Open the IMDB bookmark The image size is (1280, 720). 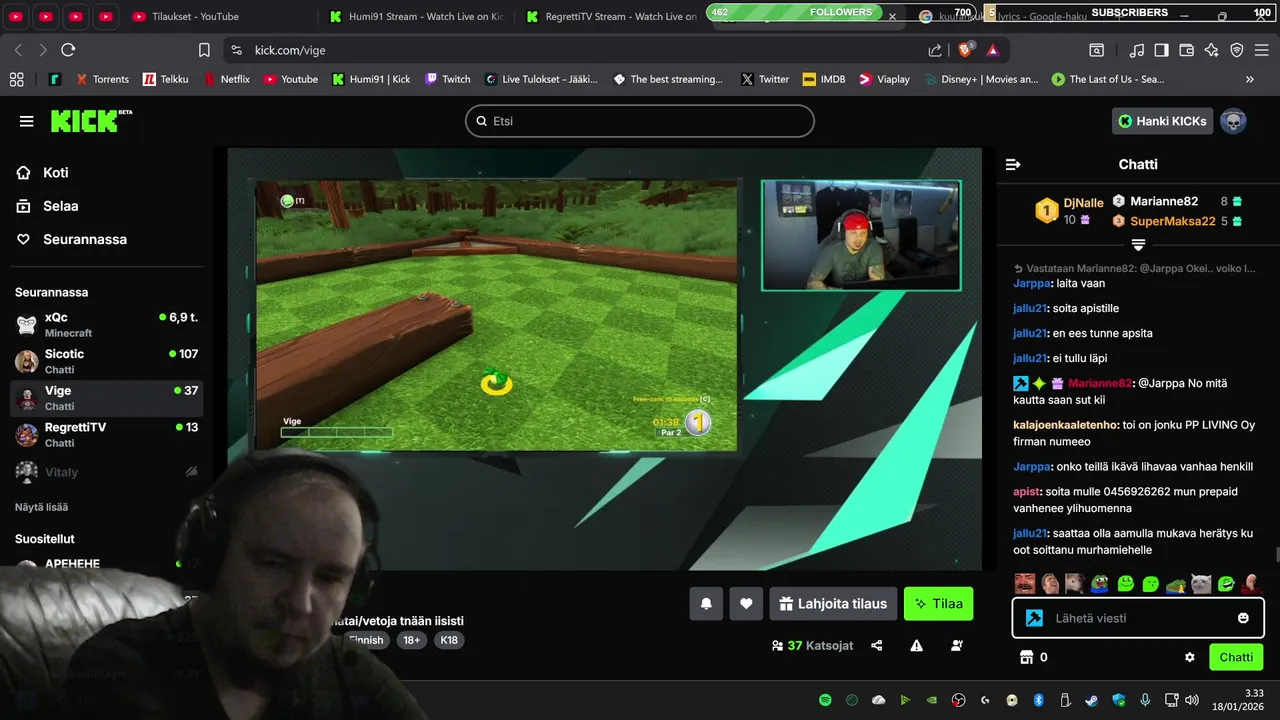(823, 79)
